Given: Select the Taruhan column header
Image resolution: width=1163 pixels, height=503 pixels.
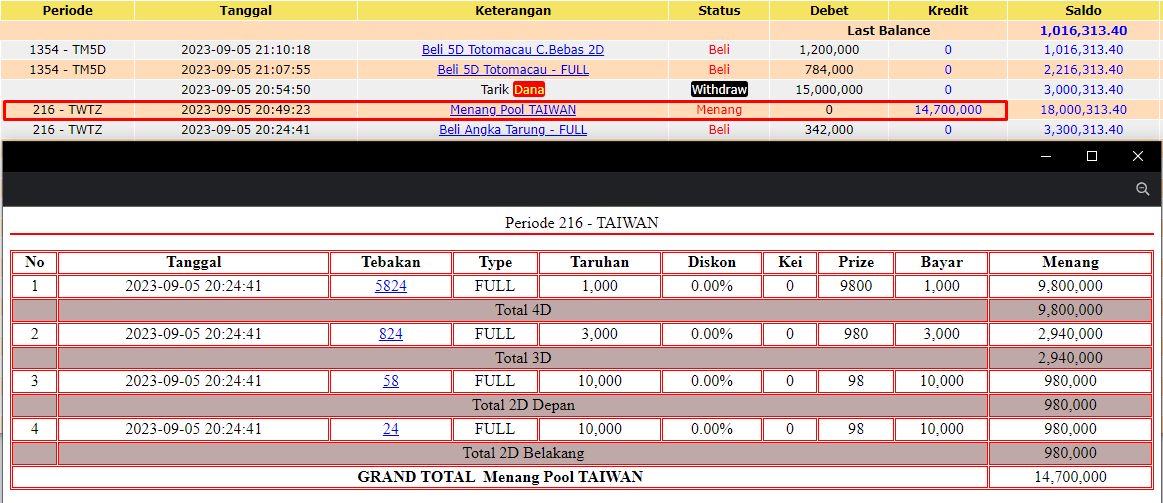Looking at the screenshot, I should pyautogui.click(x=599, y=263).
